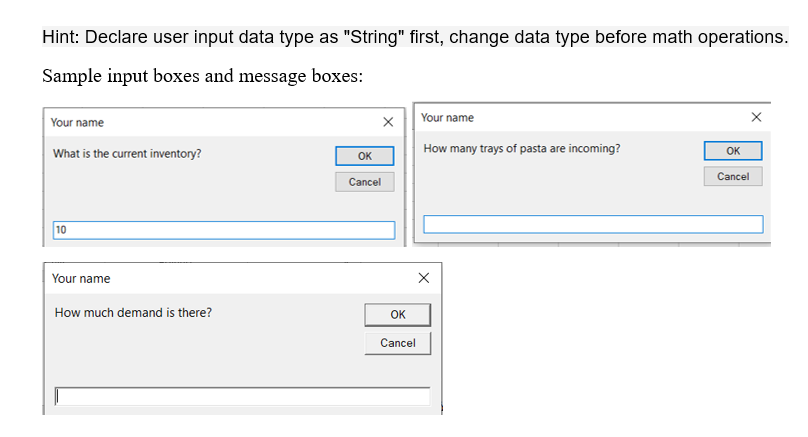Close the pasta trays incoming dialog

756,117
